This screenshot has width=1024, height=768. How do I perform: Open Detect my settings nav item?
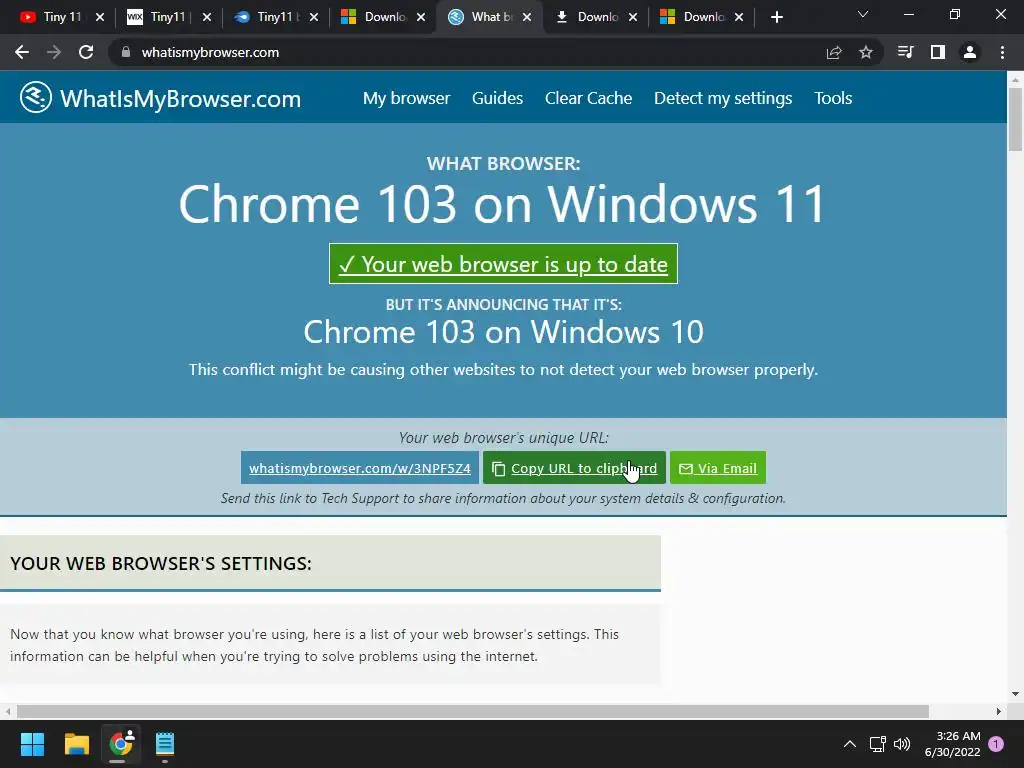click(x=723, y=98)
